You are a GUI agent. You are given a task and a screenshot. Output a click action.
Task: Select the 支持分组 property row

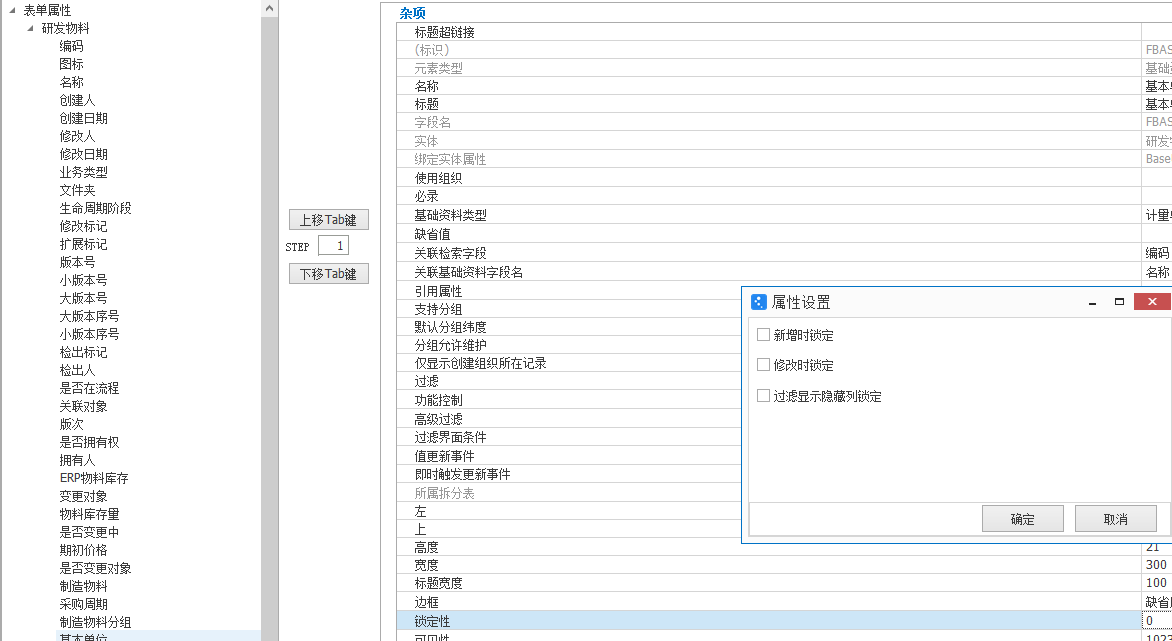(x=569, y=309)
